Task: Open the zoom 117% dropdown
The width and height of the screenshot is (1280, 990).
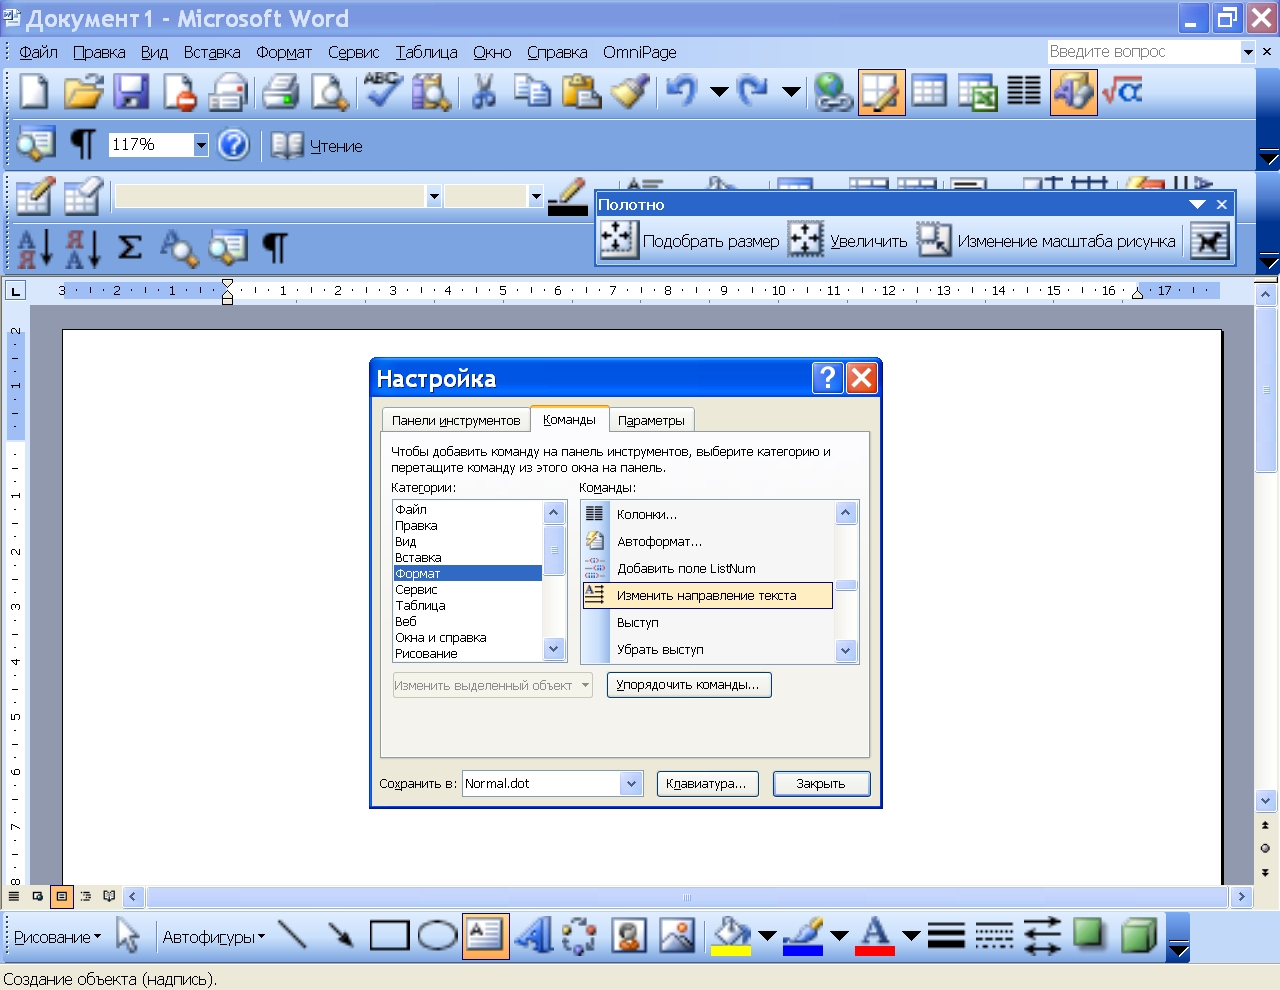Action: click(x=201, y=145)
